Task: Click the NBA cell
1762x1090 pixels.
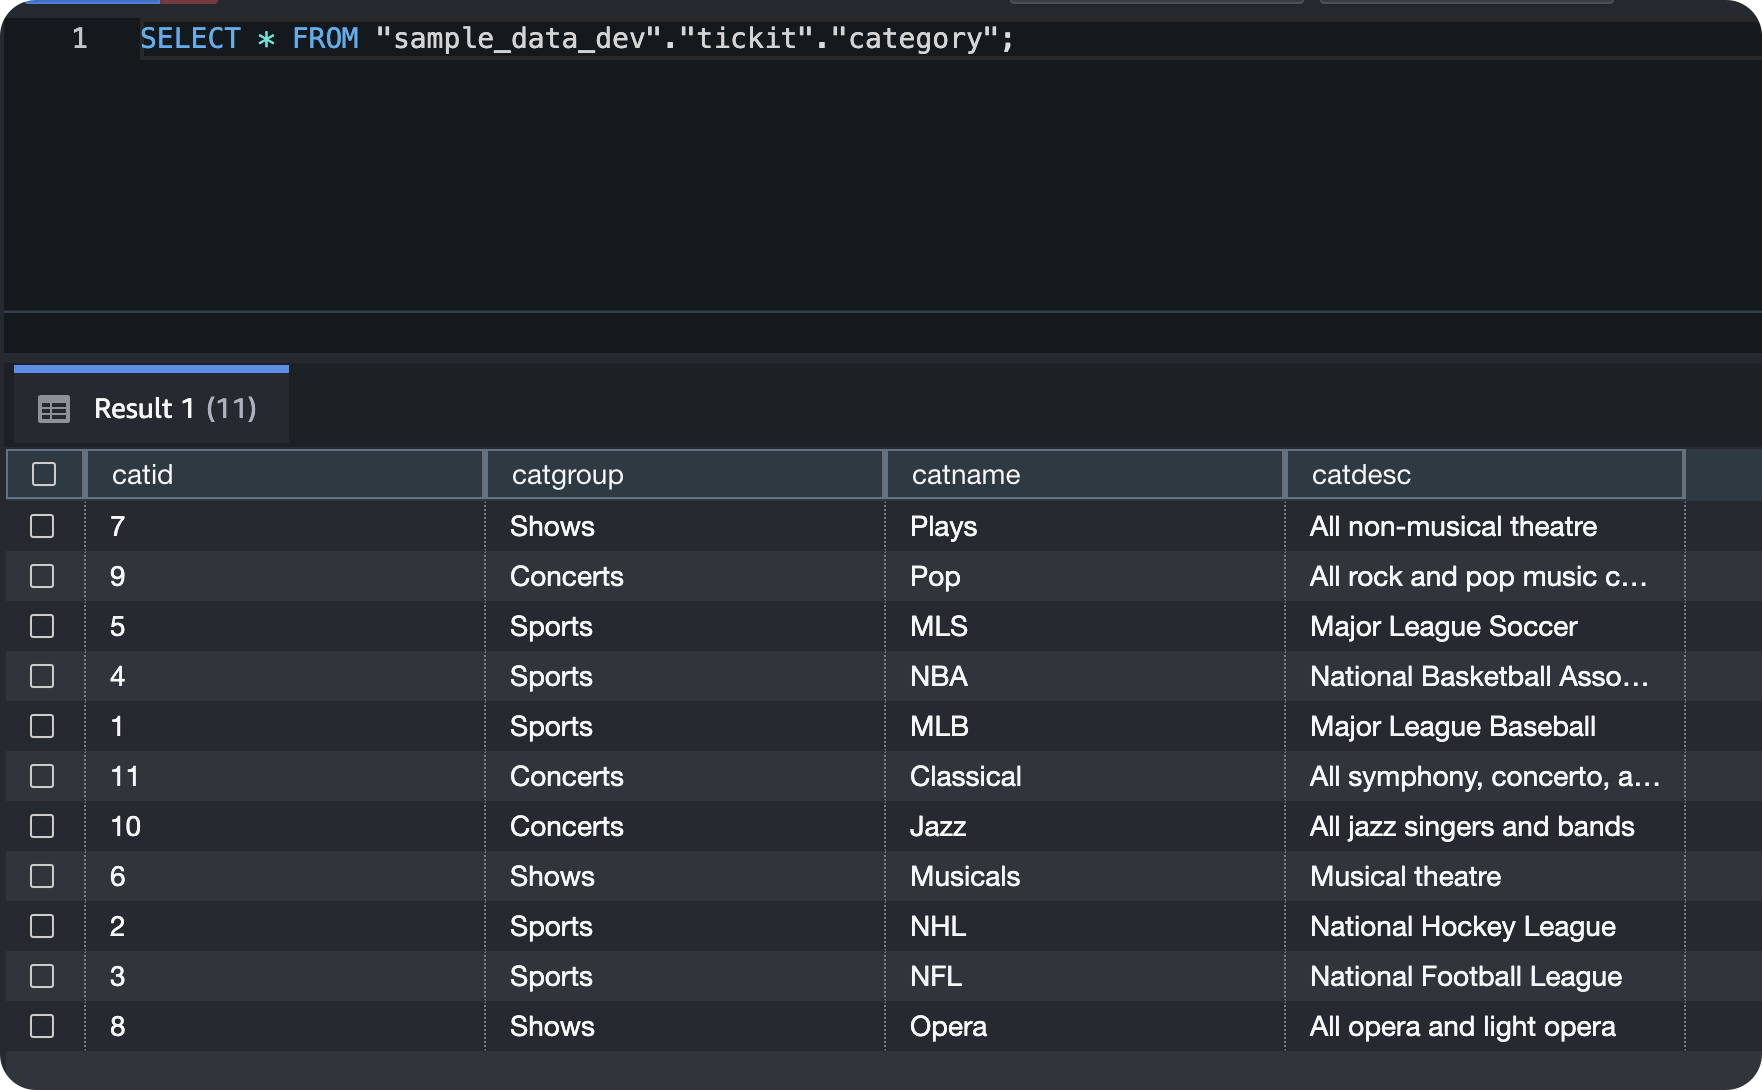Action: click(1085, 676)
